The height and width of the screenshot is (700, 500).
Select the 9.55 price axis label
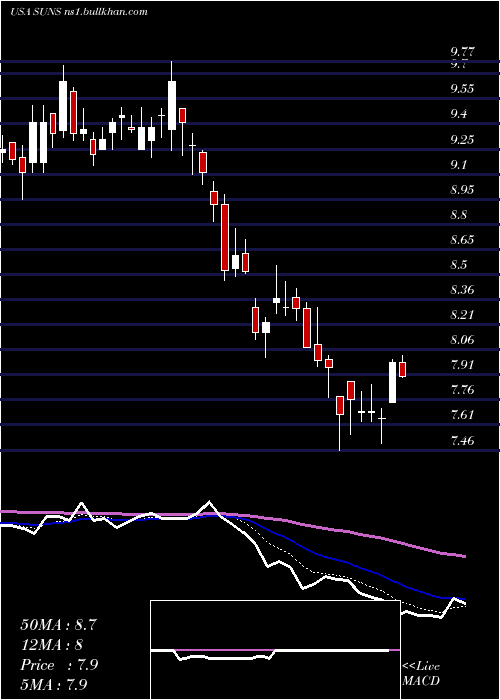point(462,89)
